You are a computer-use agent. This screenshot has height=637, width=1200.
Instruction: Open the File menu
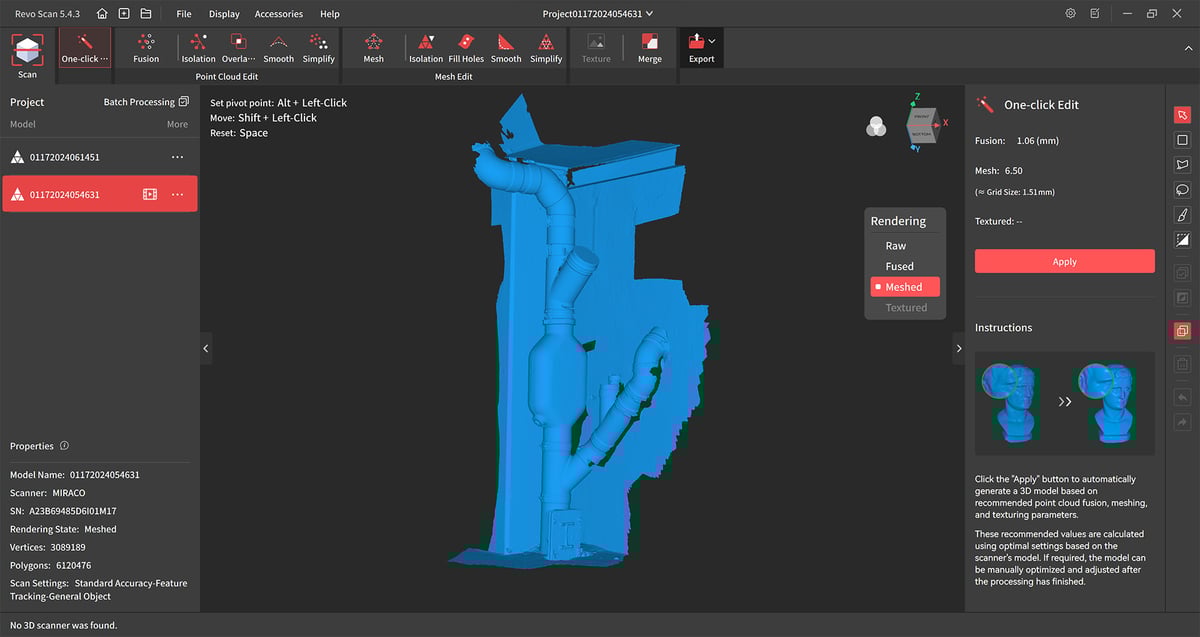(184, 14)
